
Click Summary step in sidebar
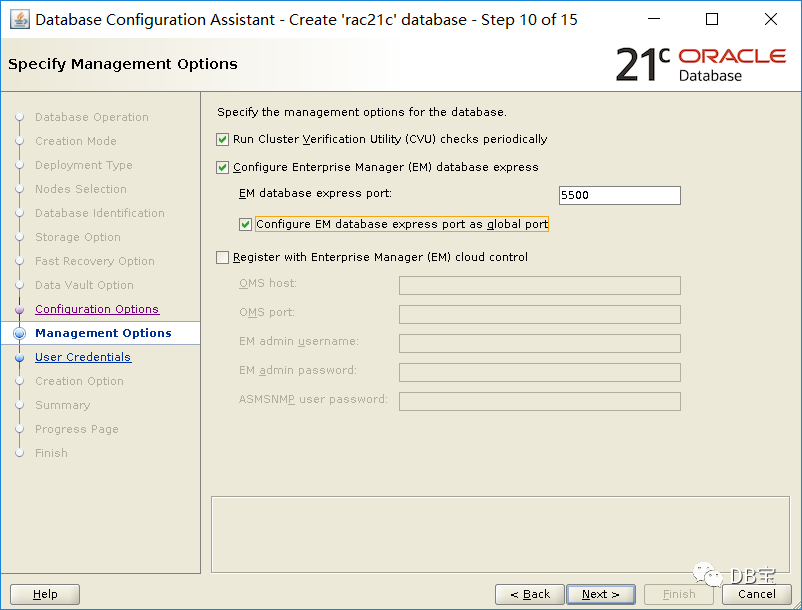(62, 405)
